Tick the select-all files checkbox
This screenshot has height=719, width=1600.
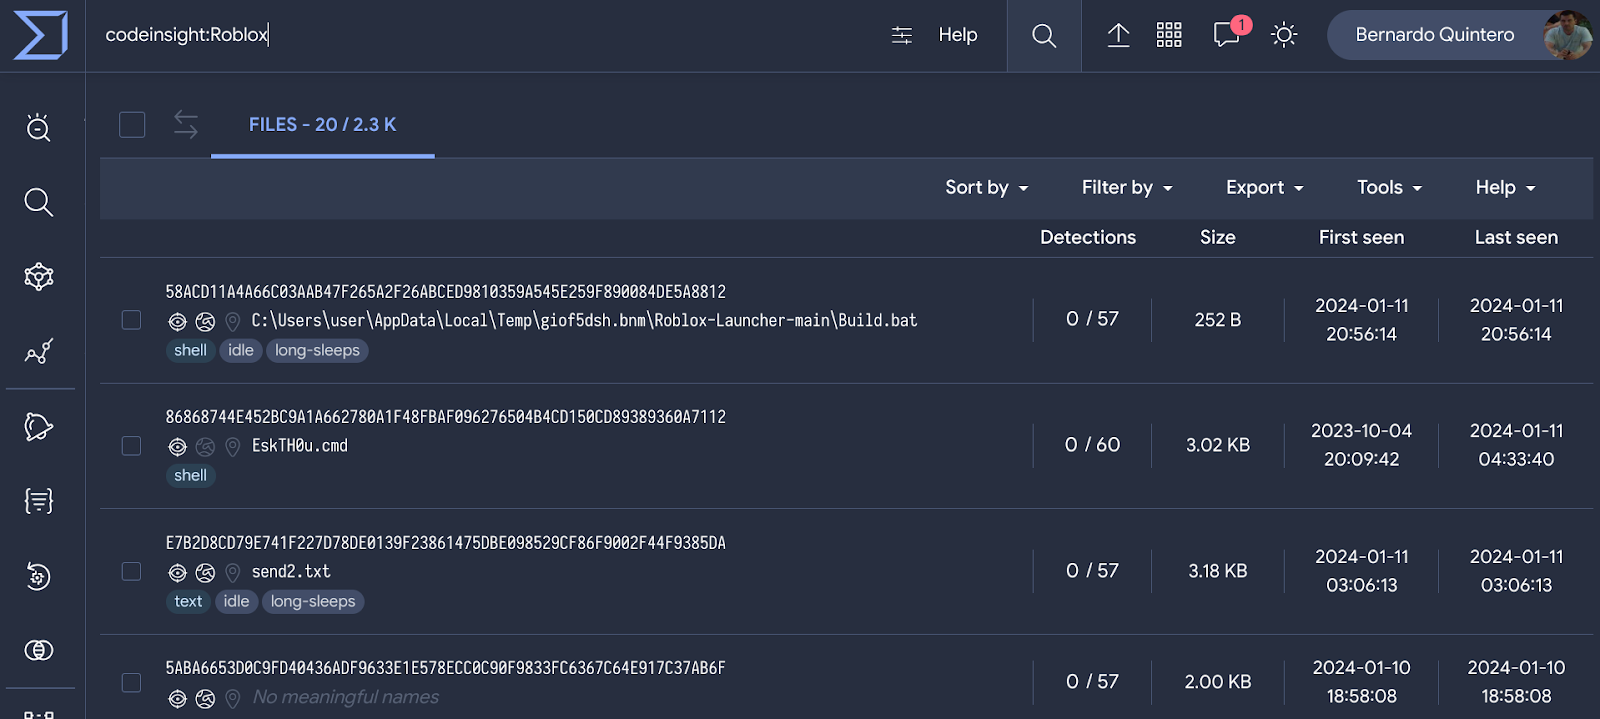(132, 125)
